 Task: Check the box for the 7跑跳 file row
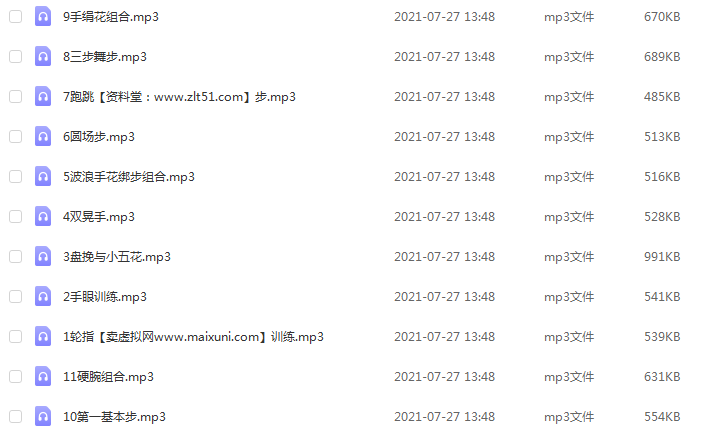(x=16, y=96)
